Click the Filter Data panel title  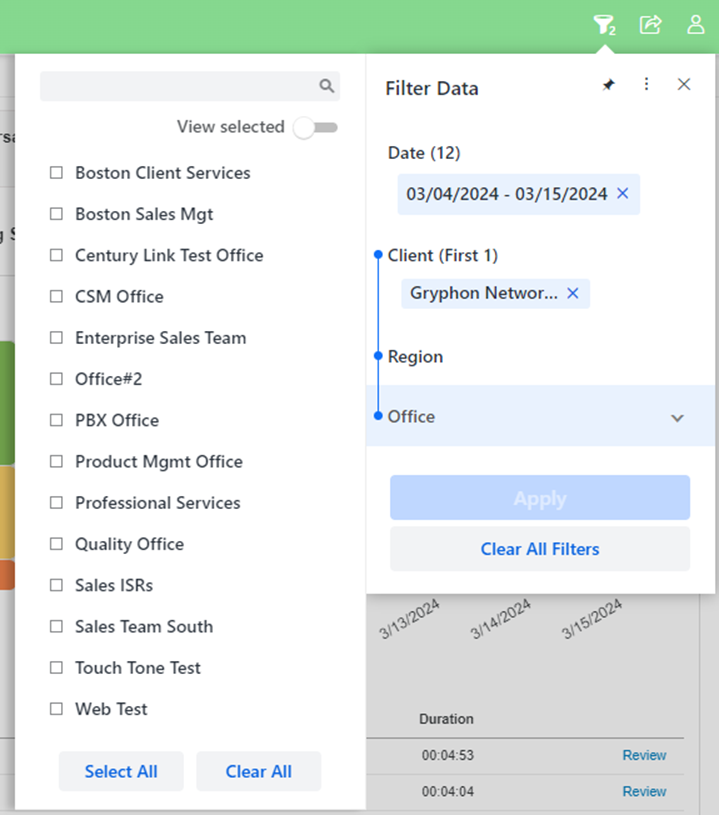pos(432,88)
